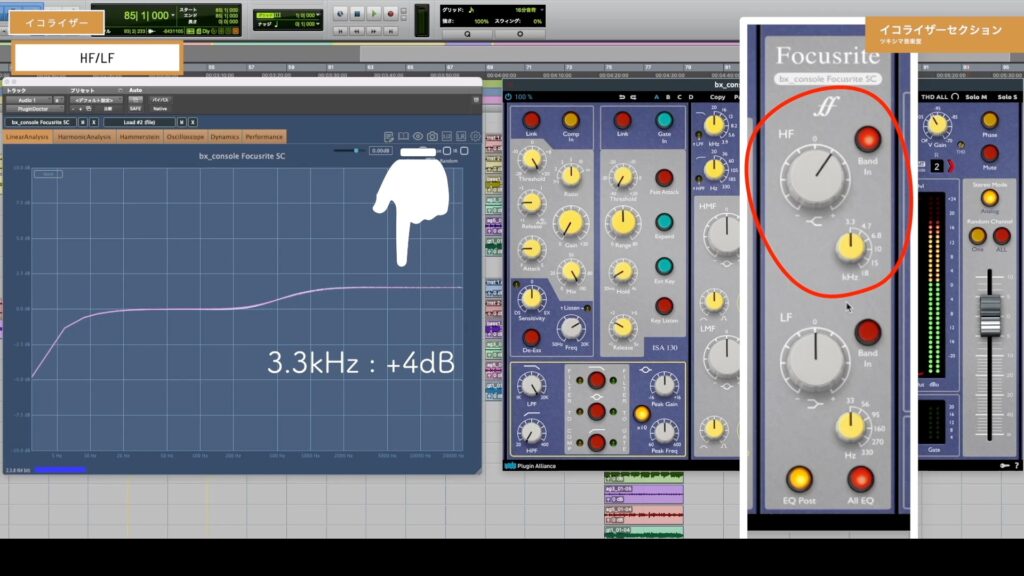Toggle the Comp In button
This screenshot has height=576, width=1024.
coord(571,120)
